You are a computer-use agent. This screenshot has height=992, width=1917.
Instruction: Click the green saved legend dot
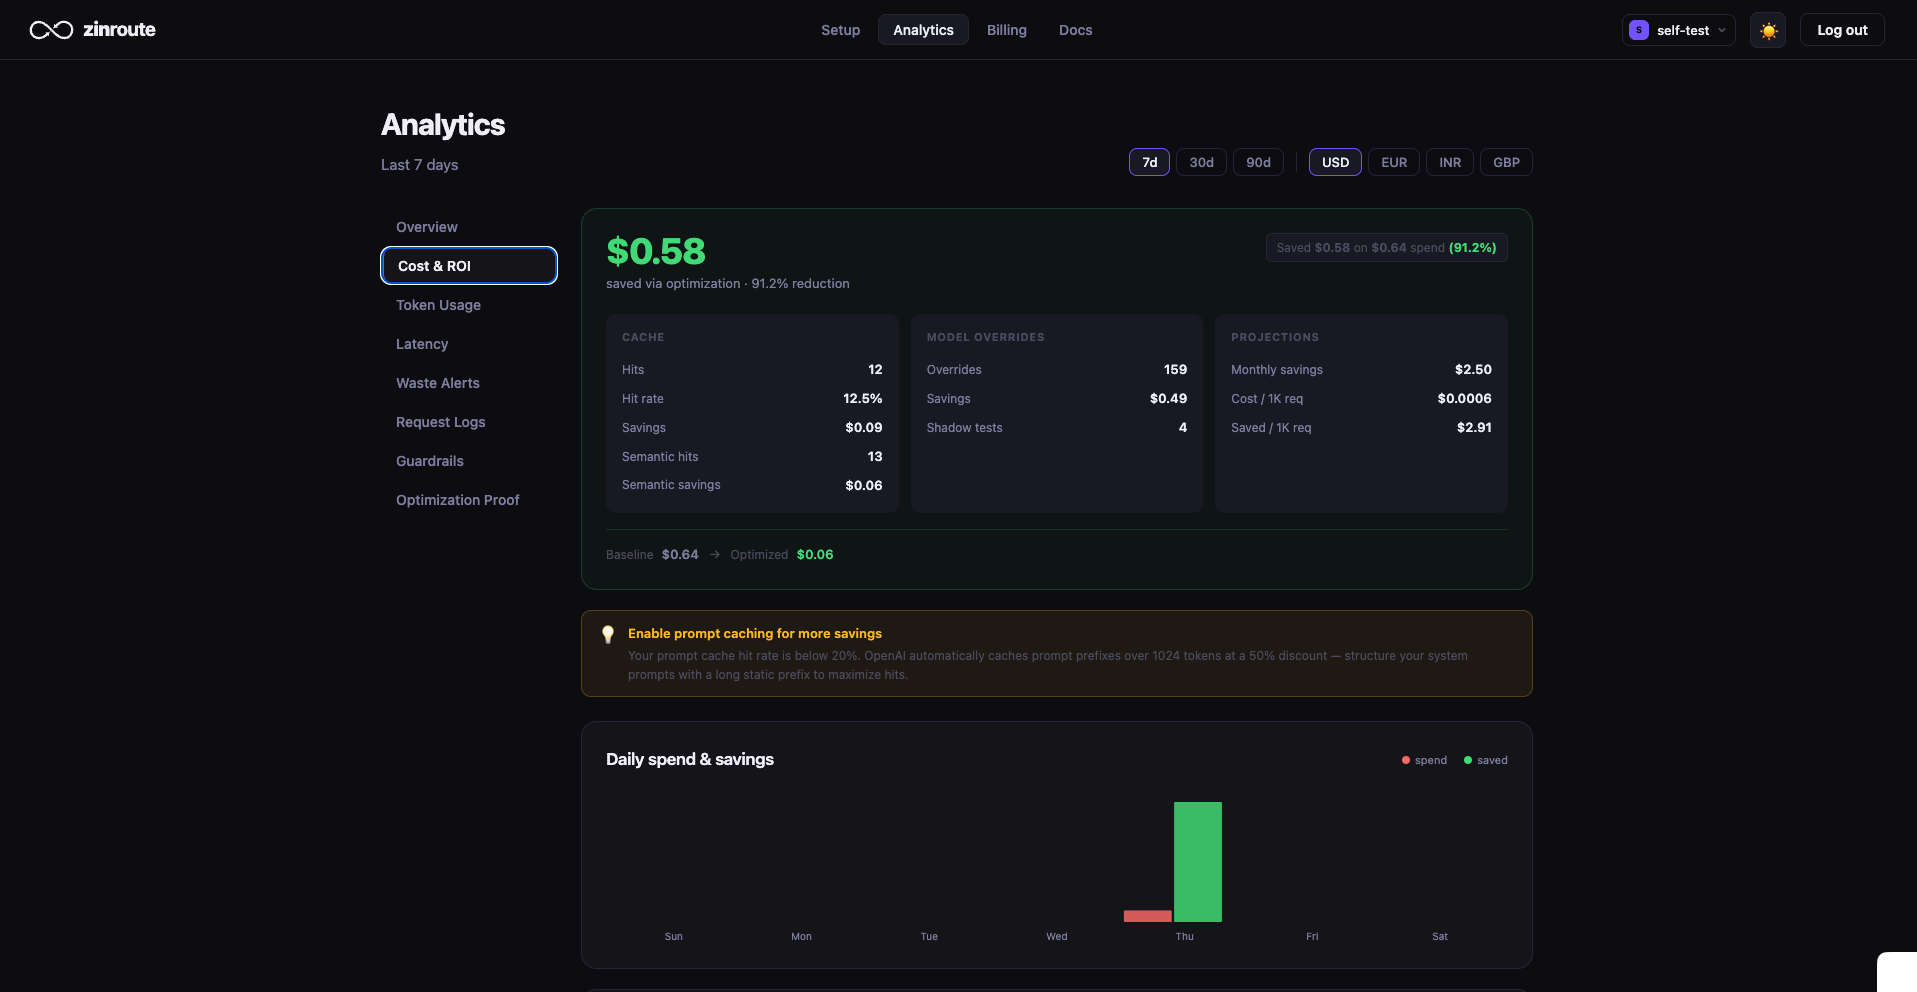pos(1468,760)
